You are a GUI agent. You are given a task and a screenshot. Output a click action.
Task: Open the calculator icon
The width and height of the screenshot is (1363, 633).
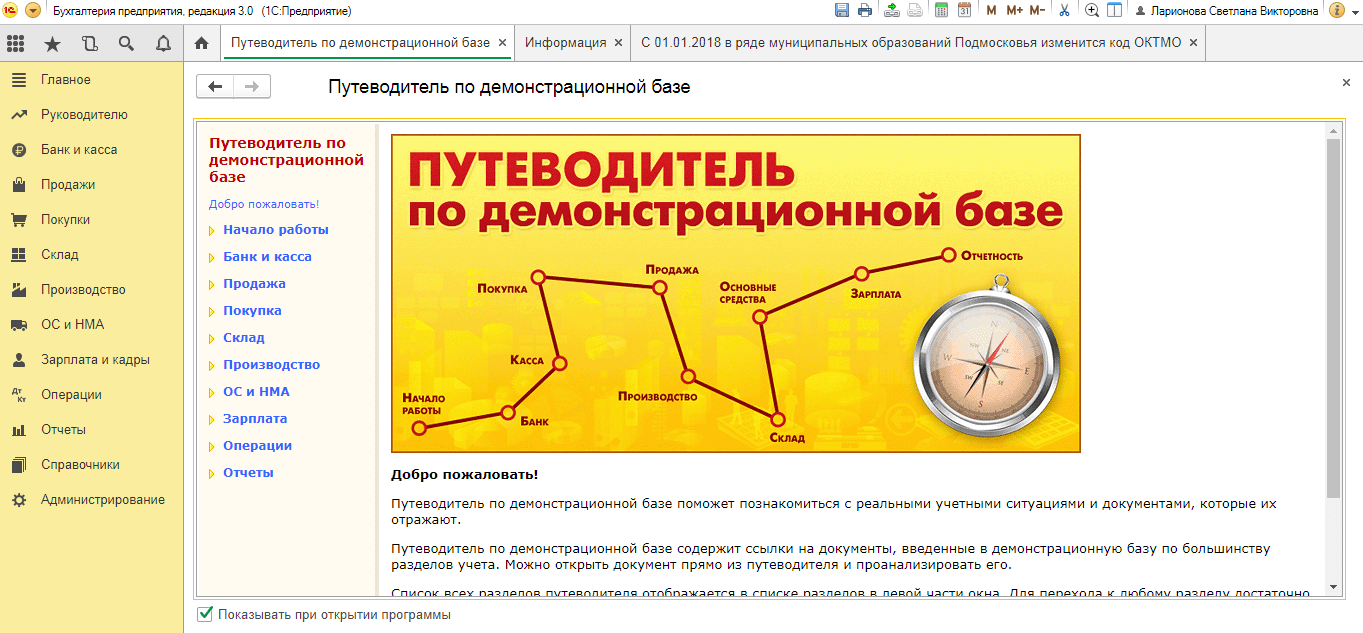point(941,10)
